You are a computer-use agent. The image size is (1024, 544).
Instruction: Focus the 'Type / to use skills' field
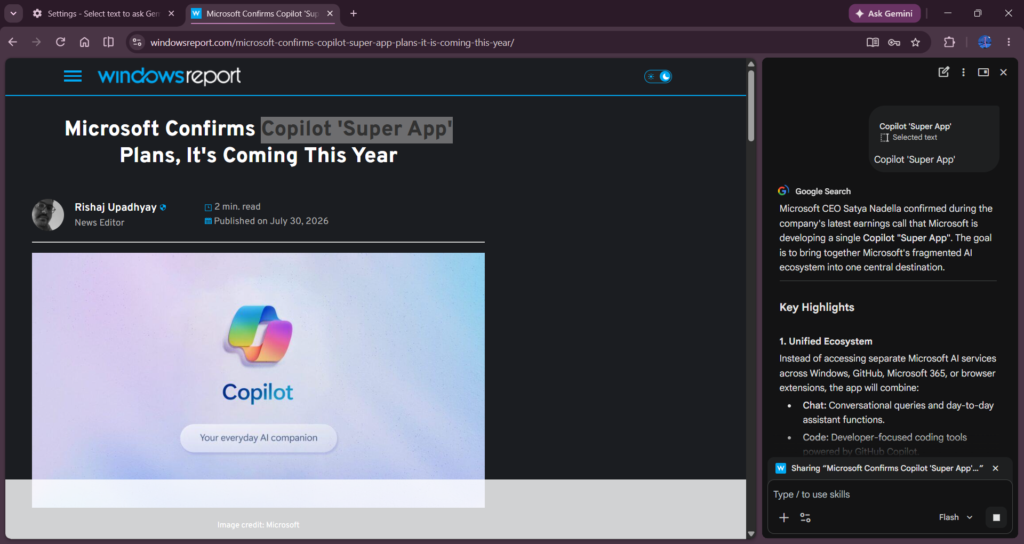[x=889, y=494]
